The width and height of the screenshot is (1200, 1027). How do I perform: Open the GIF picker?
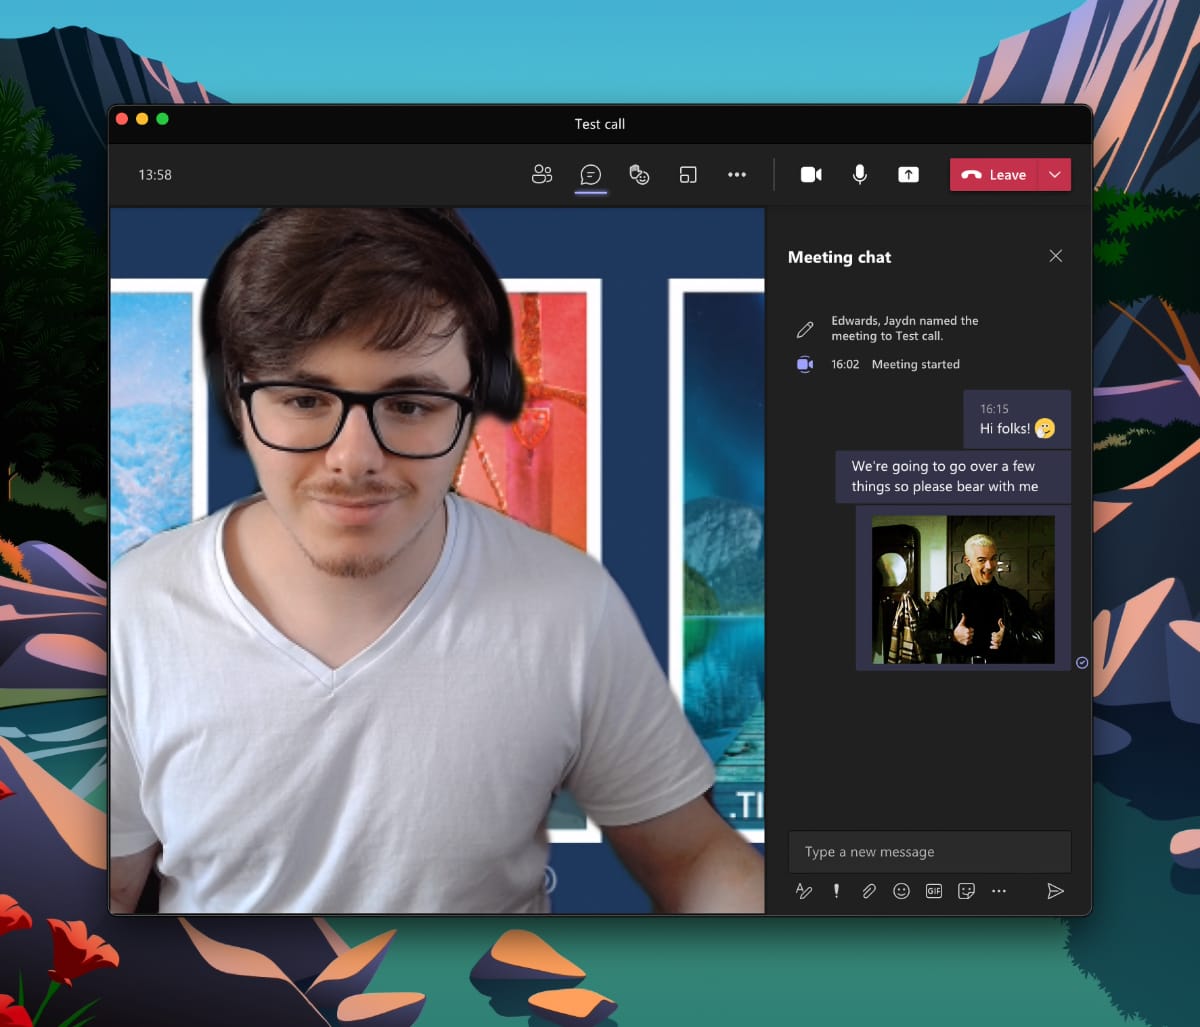(x=934, y=891)
